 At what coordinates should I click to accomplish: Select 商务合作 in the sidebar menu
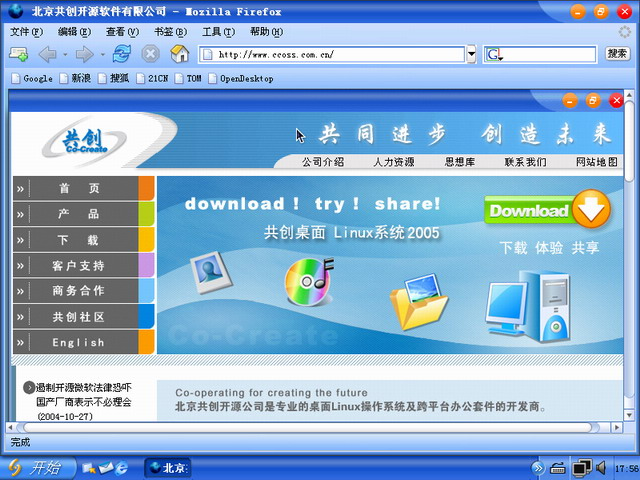84,291
